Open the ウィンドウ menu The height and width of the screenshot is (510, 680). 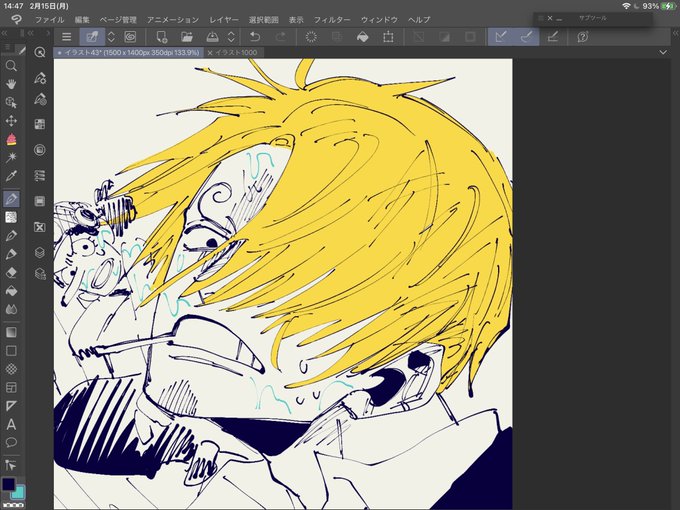(x=379, y=20)
